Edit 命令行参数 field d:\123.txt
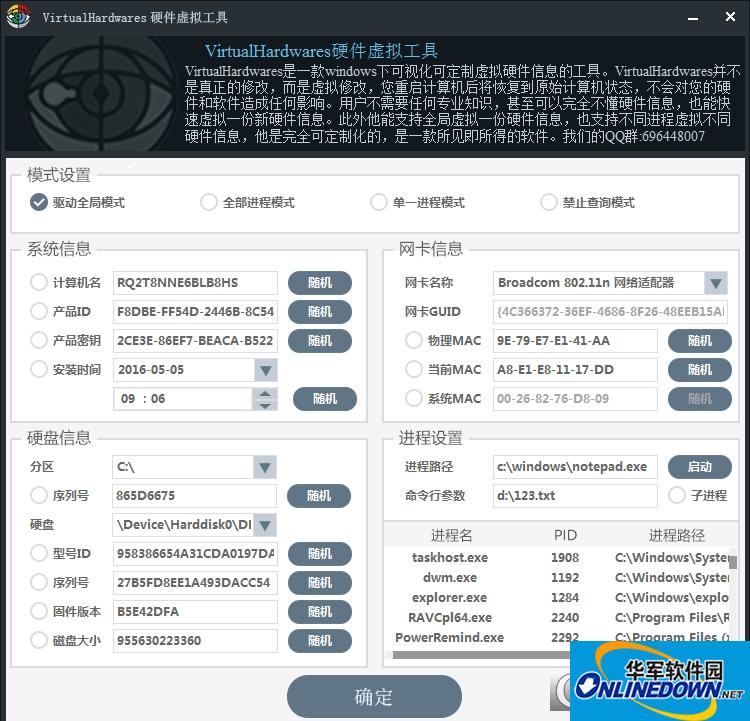 coord(575,496)
